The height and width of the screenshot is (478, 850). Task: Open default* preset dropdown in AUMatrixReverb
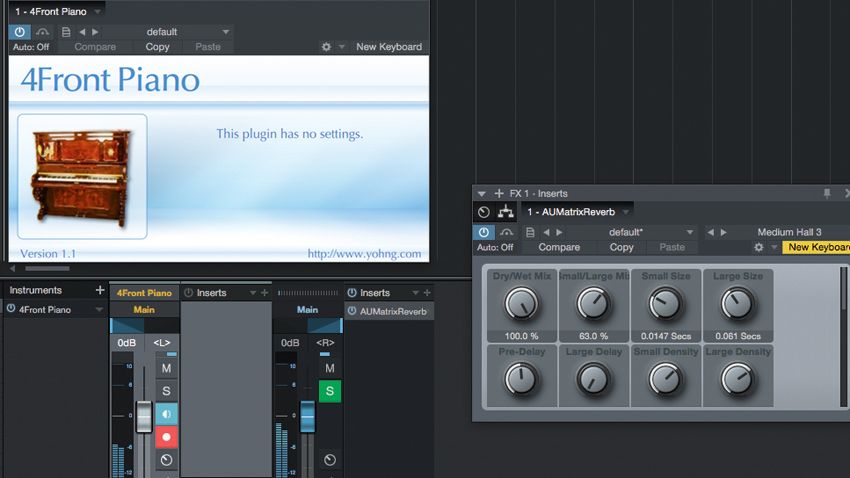690,232
